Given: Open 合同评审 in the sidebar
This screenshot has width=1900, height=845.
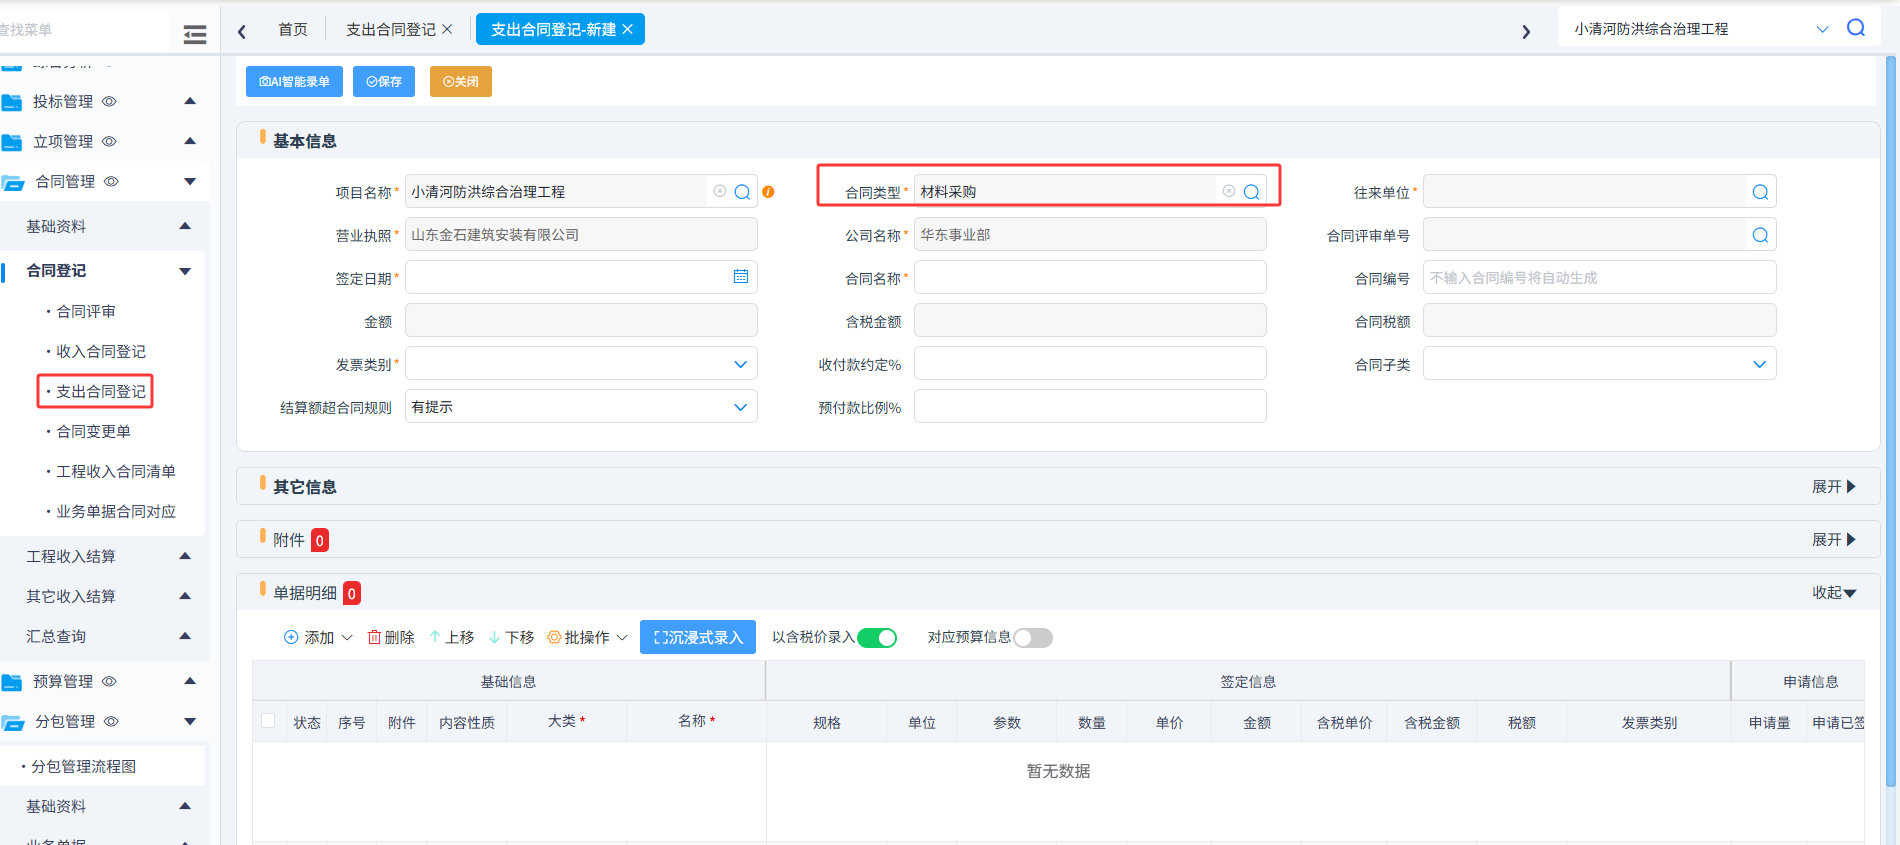Looking at the screenshot, I should (86, 311).
